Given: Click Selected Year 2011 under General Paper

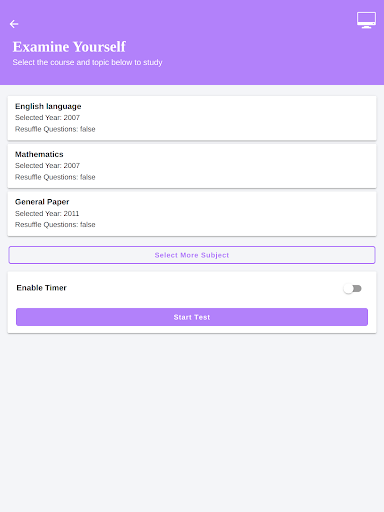Looking at the screenshot, I should point(47,213).
